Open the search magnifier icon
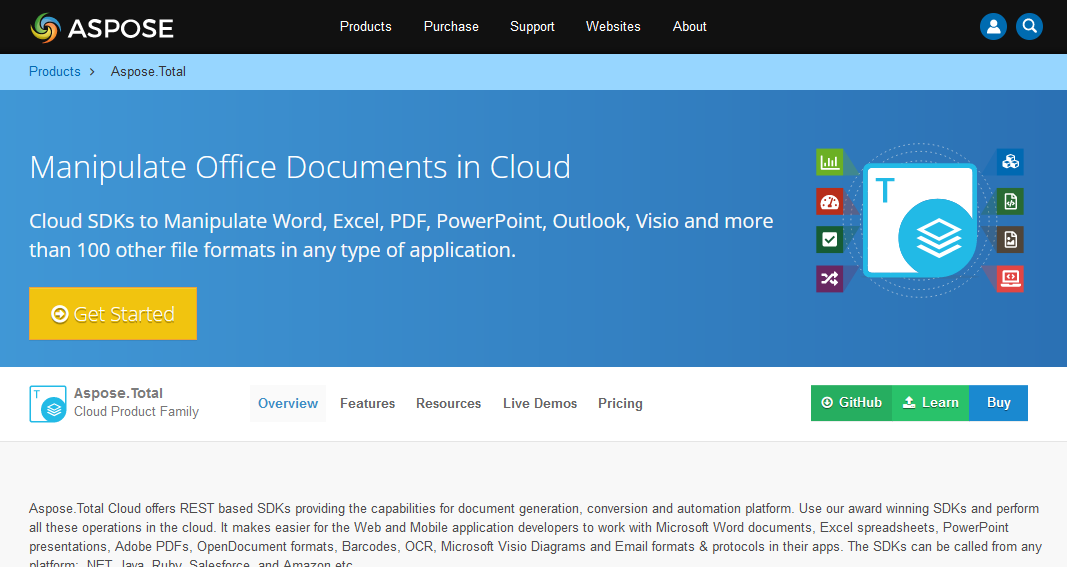 pyautogui.click(x=1029, y=27)
